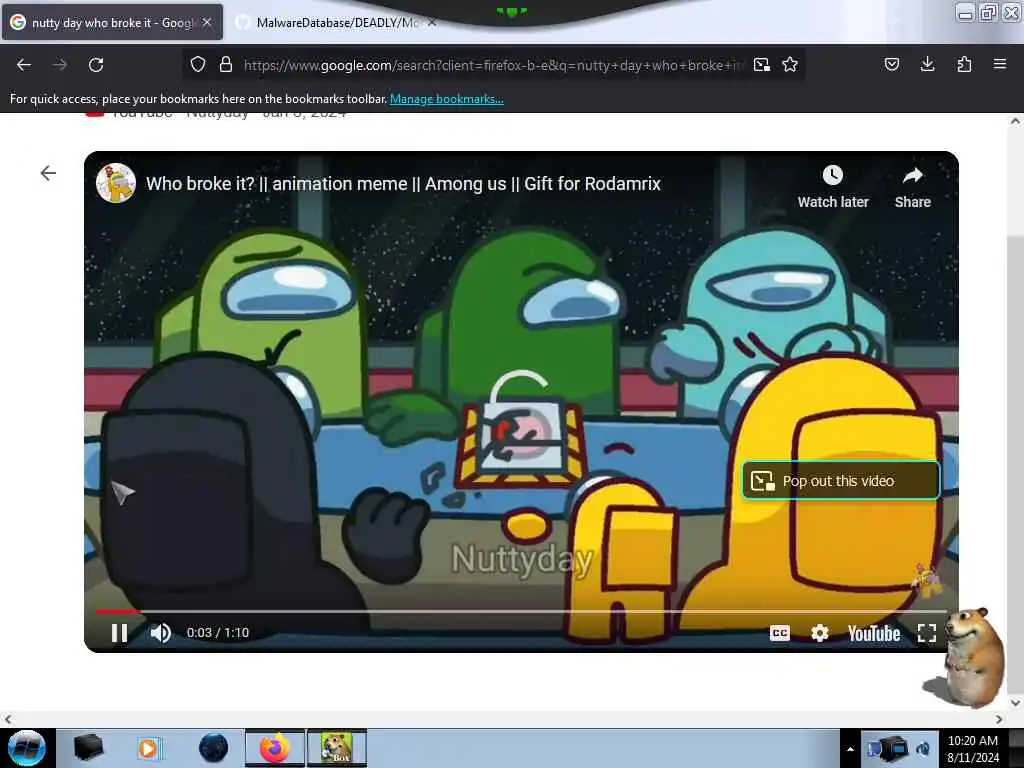Switch to the nutty day Google search tab
Screen dimensions: 1024x768
(112, 23)
